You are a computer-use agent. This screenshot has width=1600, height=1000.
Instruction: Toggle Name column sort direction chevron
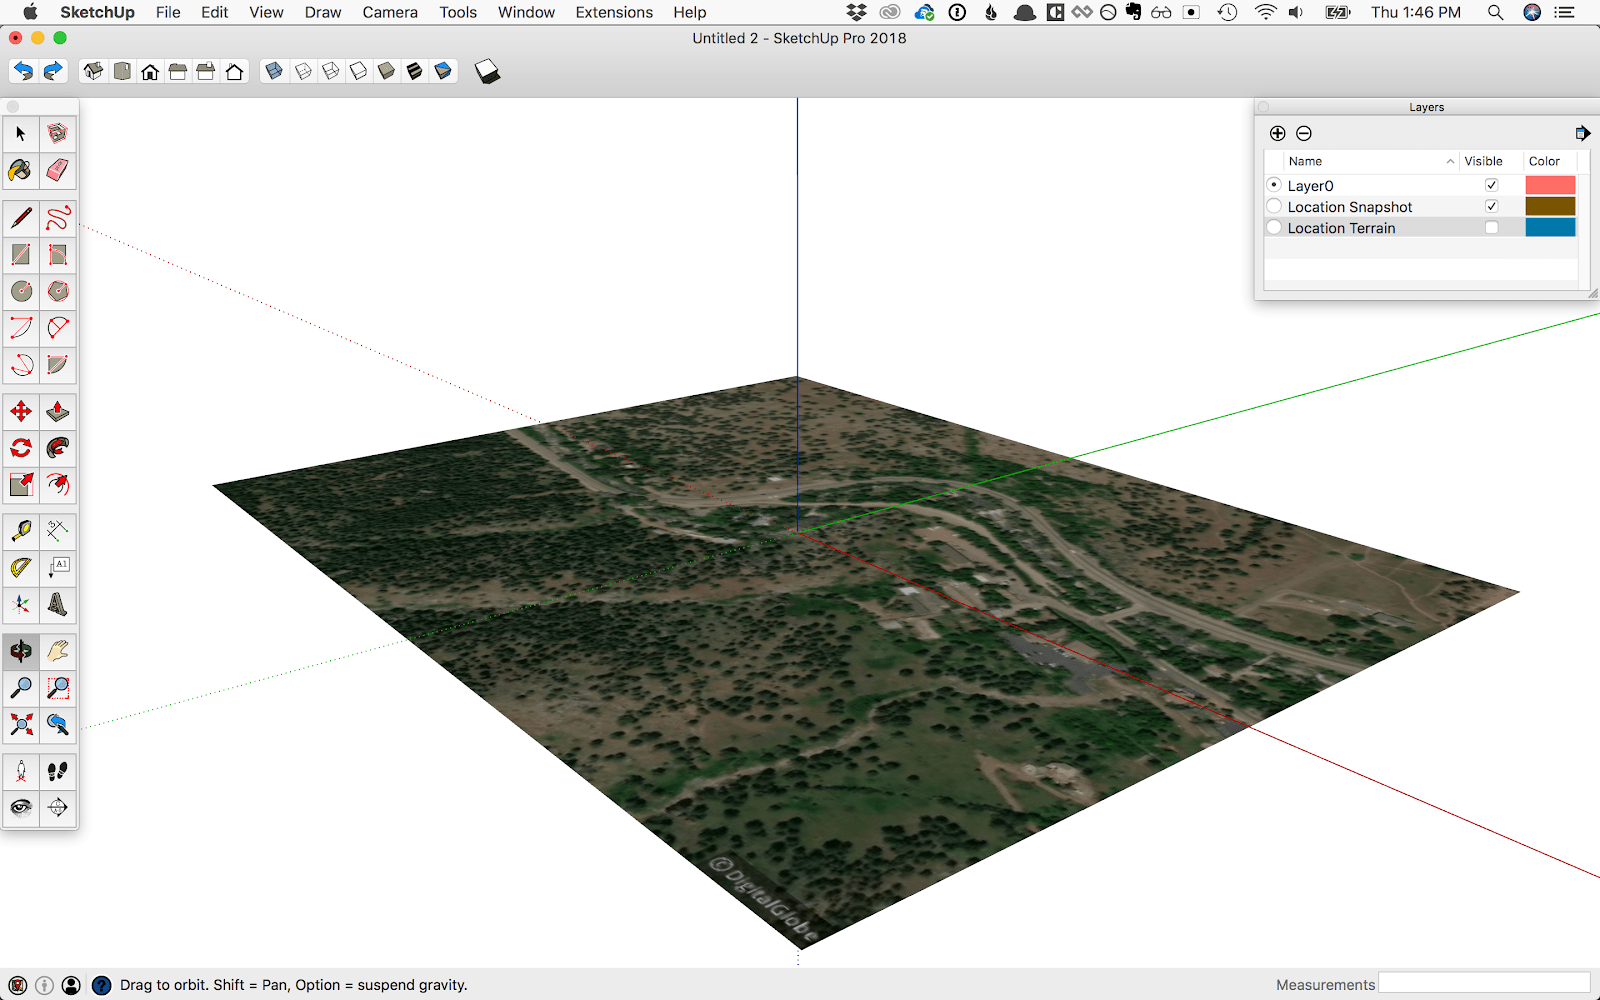click(x=1449, y=161)
